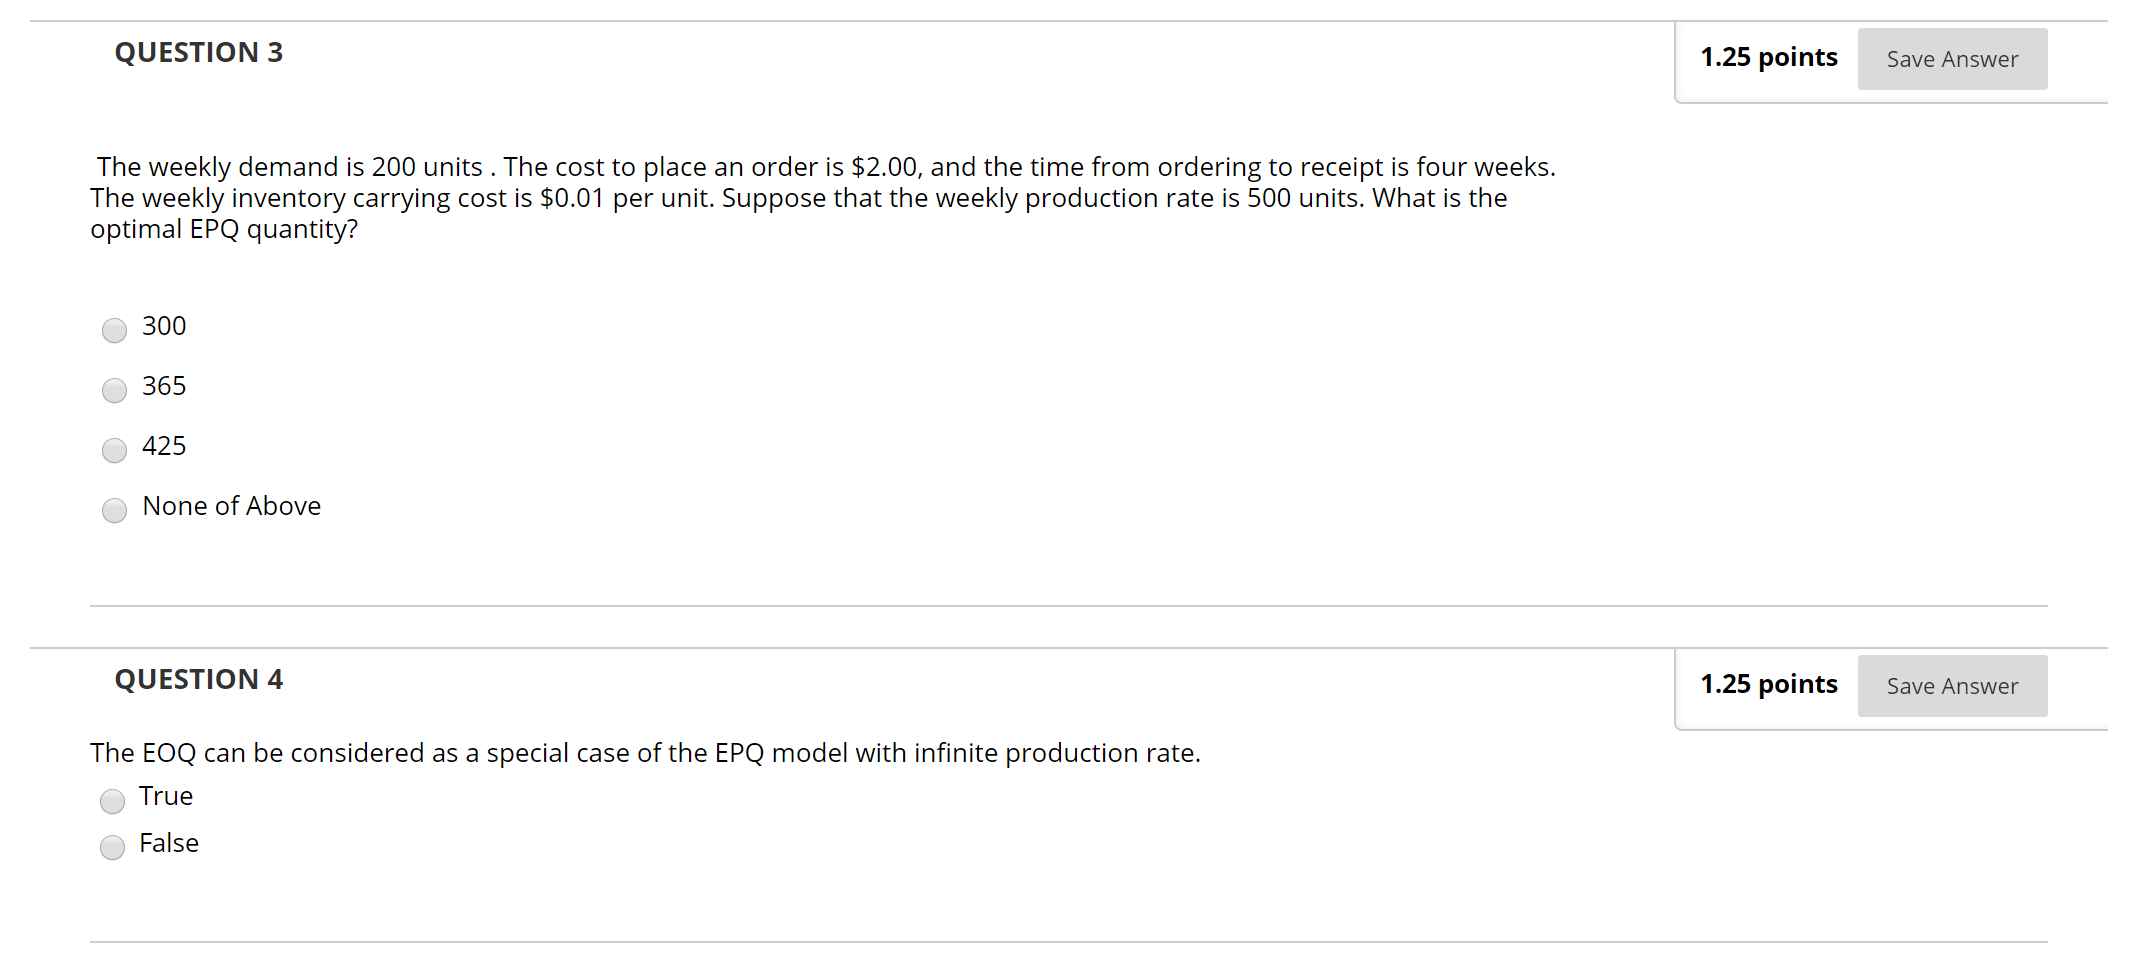Choose the None of Above option
The height and width of the screenshot is (968, 2129).
114,510
